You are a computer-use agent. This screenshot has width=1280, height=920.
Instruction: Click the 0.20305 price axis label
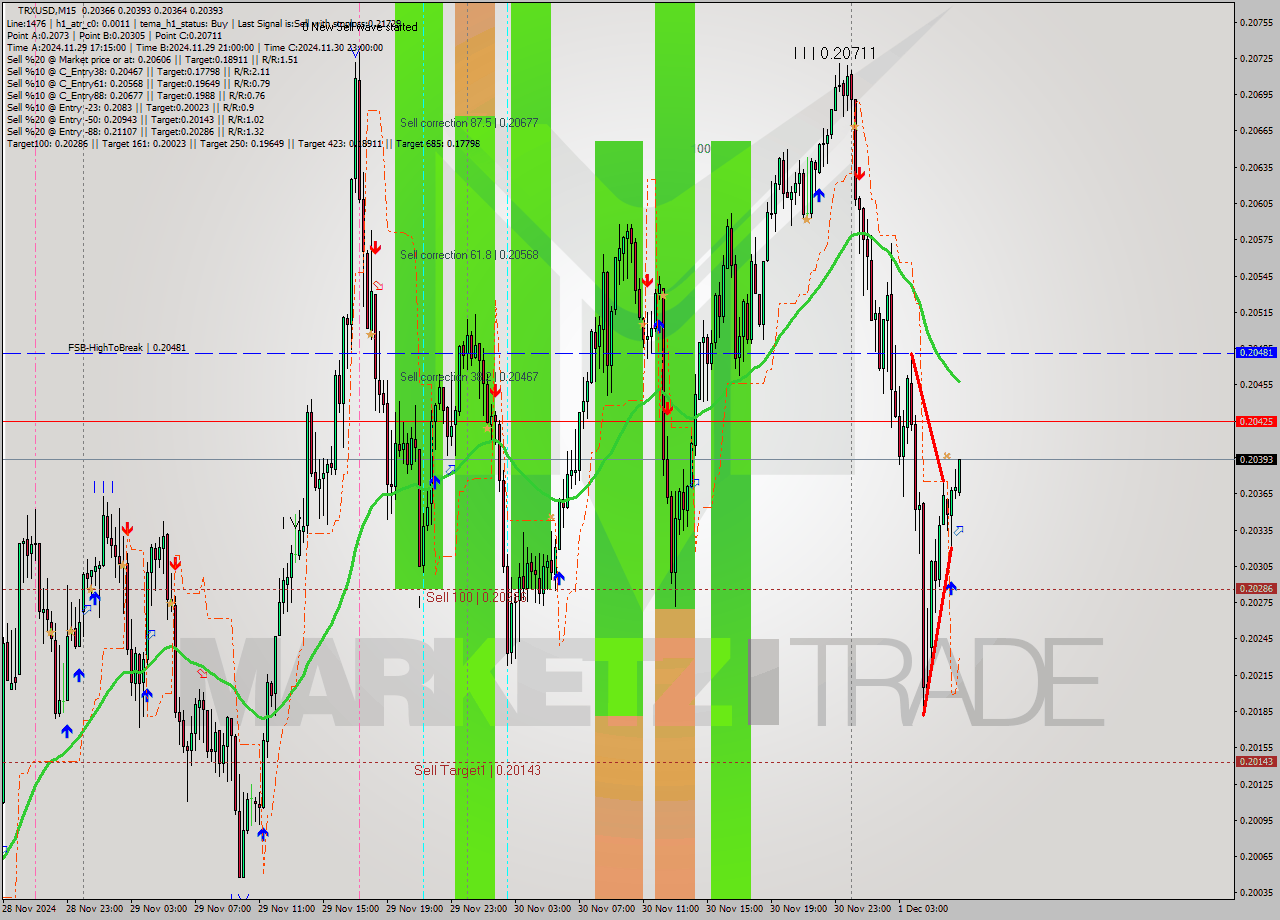(x=1257, y=566)
